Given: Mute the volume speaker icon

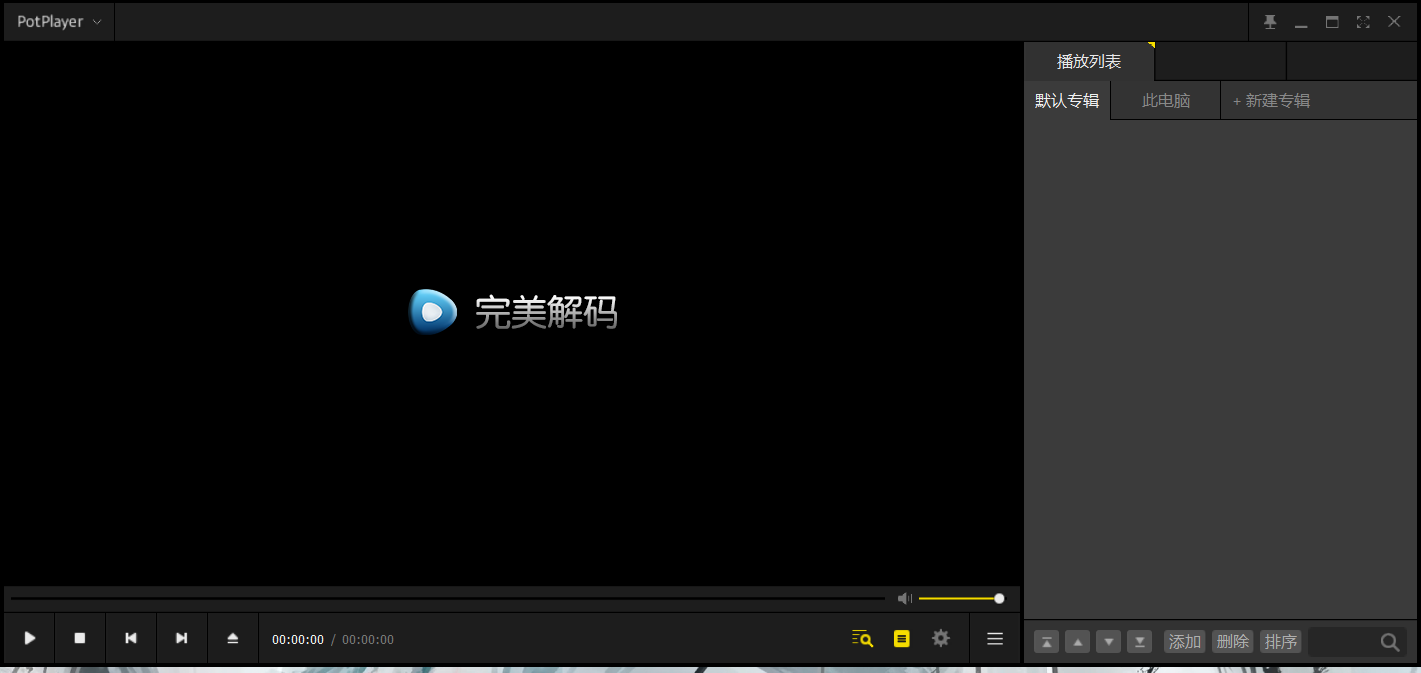Looking at the screenshot, I should point(904,598).
